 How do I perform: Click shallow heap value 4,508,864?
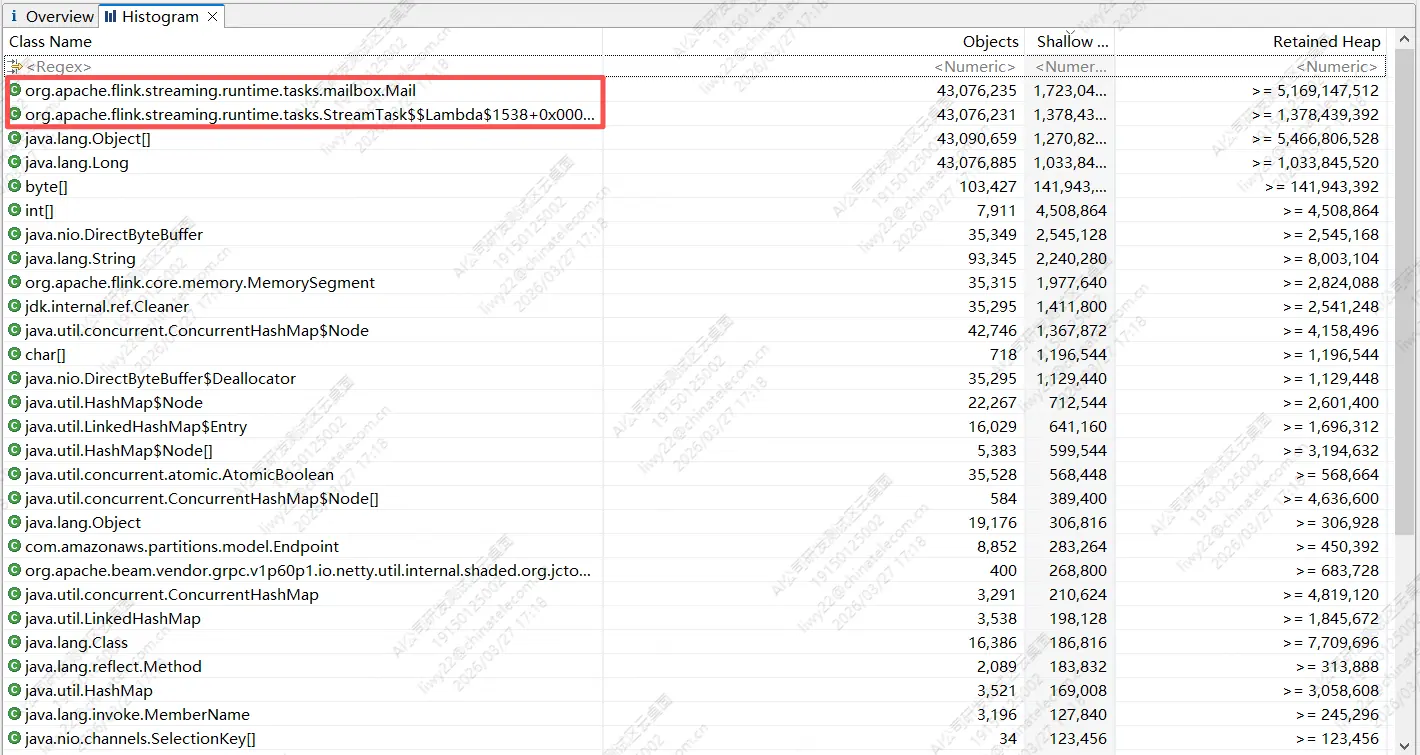pos(1071,210)
